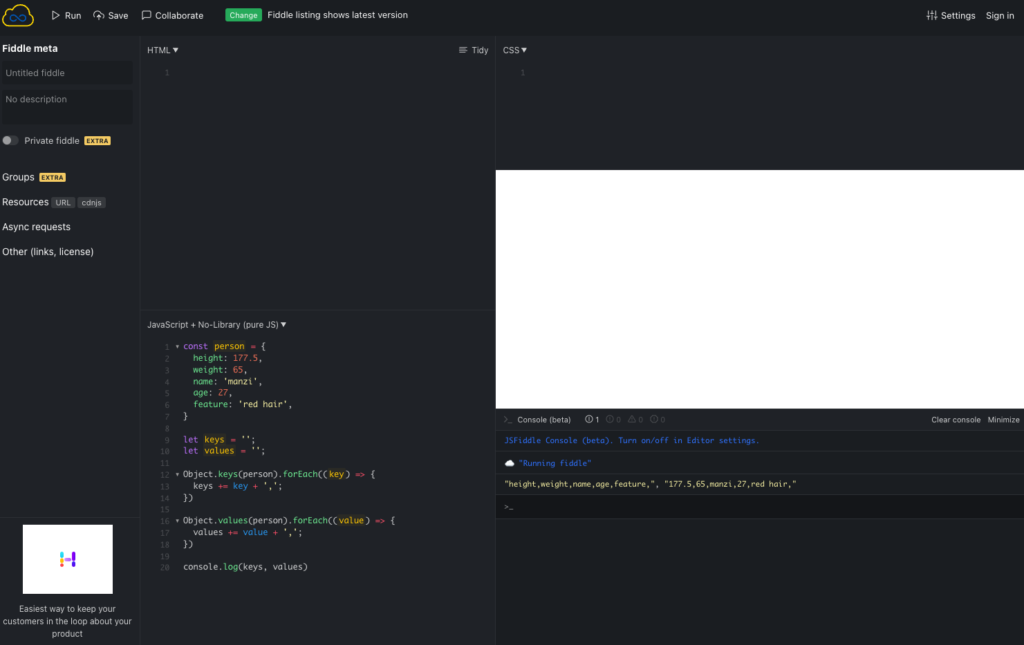This screenshot has height=645, width=1024.
Task: Open the HTML panel language dropdown
Action: pyautogui.click(x=161, y=49)
